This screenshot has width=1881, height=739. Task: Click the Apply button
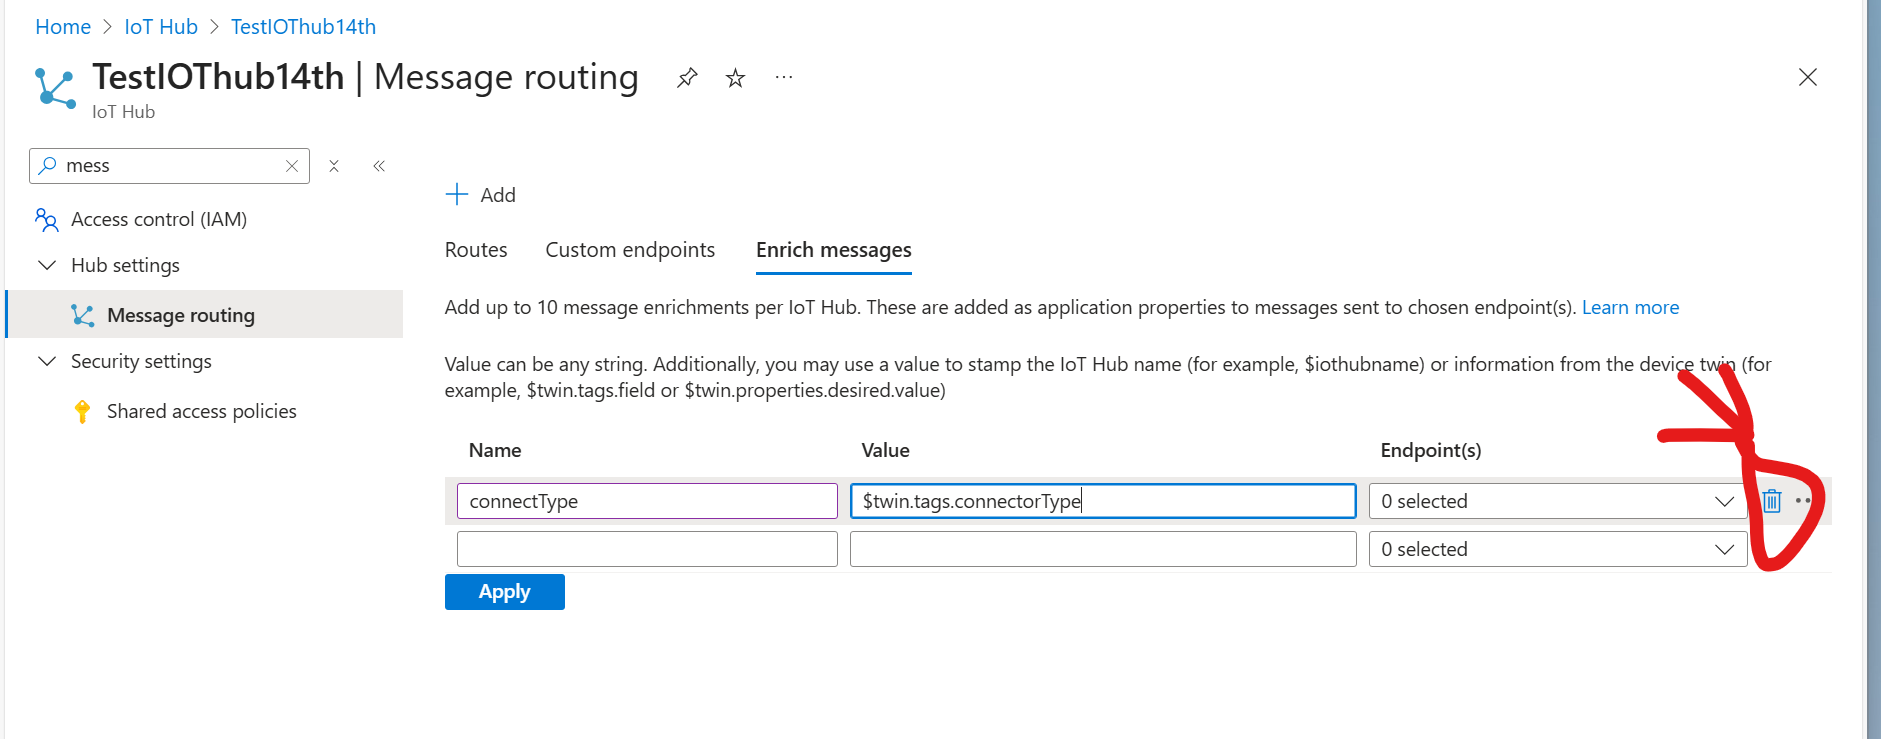505,592
